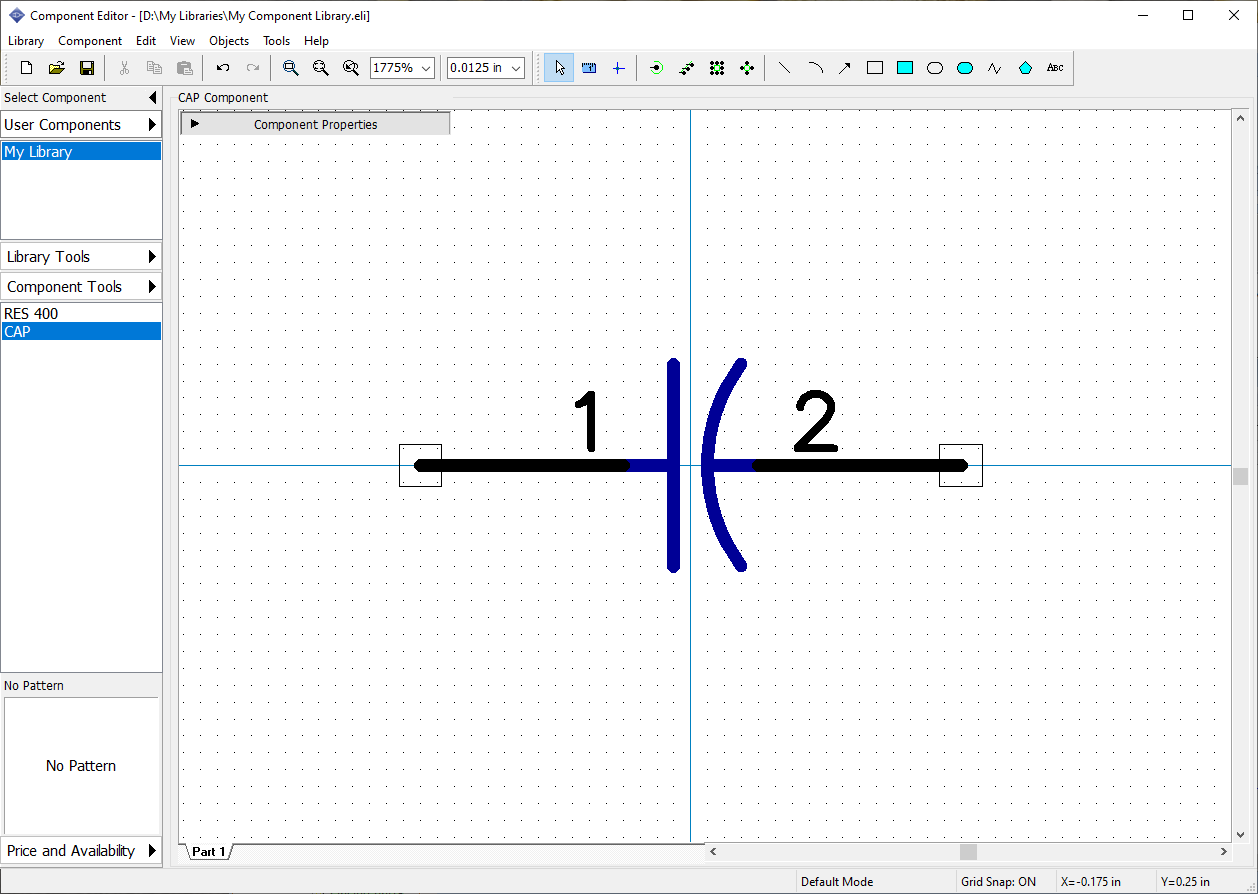The width and height of the screenshot is (1258, 894).
Task: Click the horizontal scrollbar thumb
Action: (x=968, y=851)
